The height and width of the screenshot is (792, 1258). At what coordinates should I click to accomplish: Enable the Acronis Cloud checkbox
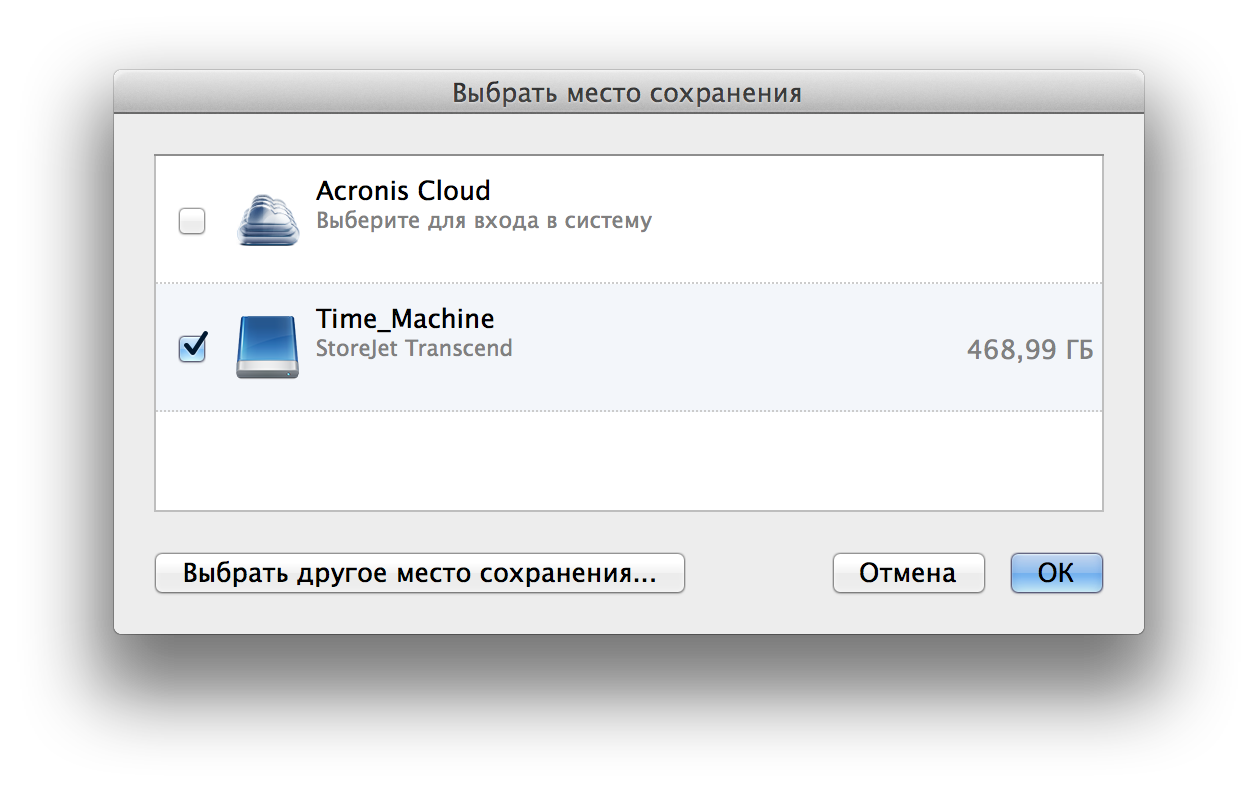[x=192, y=221]
